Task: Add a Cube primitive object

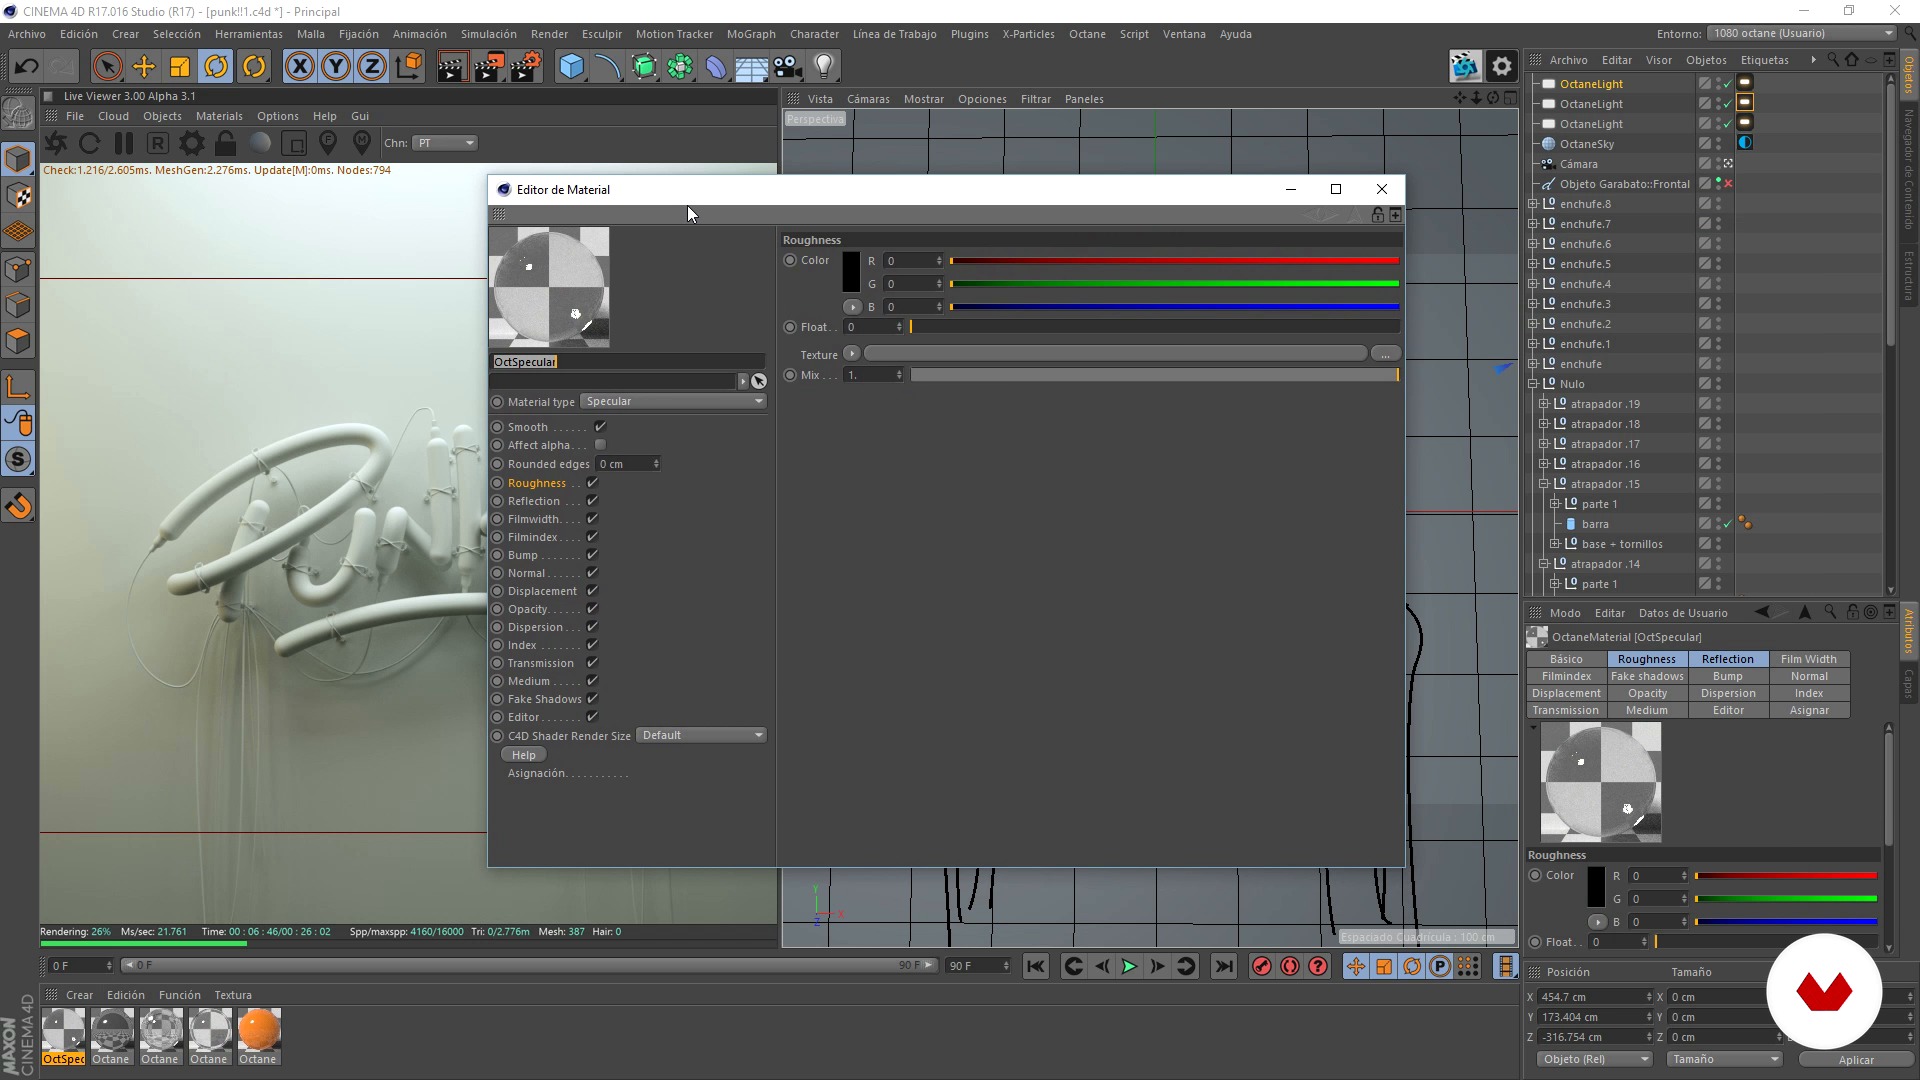Action: [x=571, y=67]
